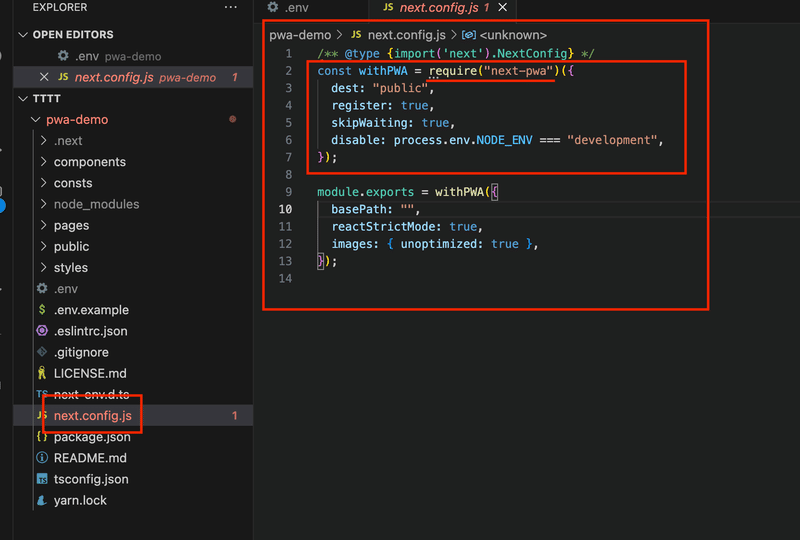
Task: Click module.exports on line 9
Action: point(365,192)
